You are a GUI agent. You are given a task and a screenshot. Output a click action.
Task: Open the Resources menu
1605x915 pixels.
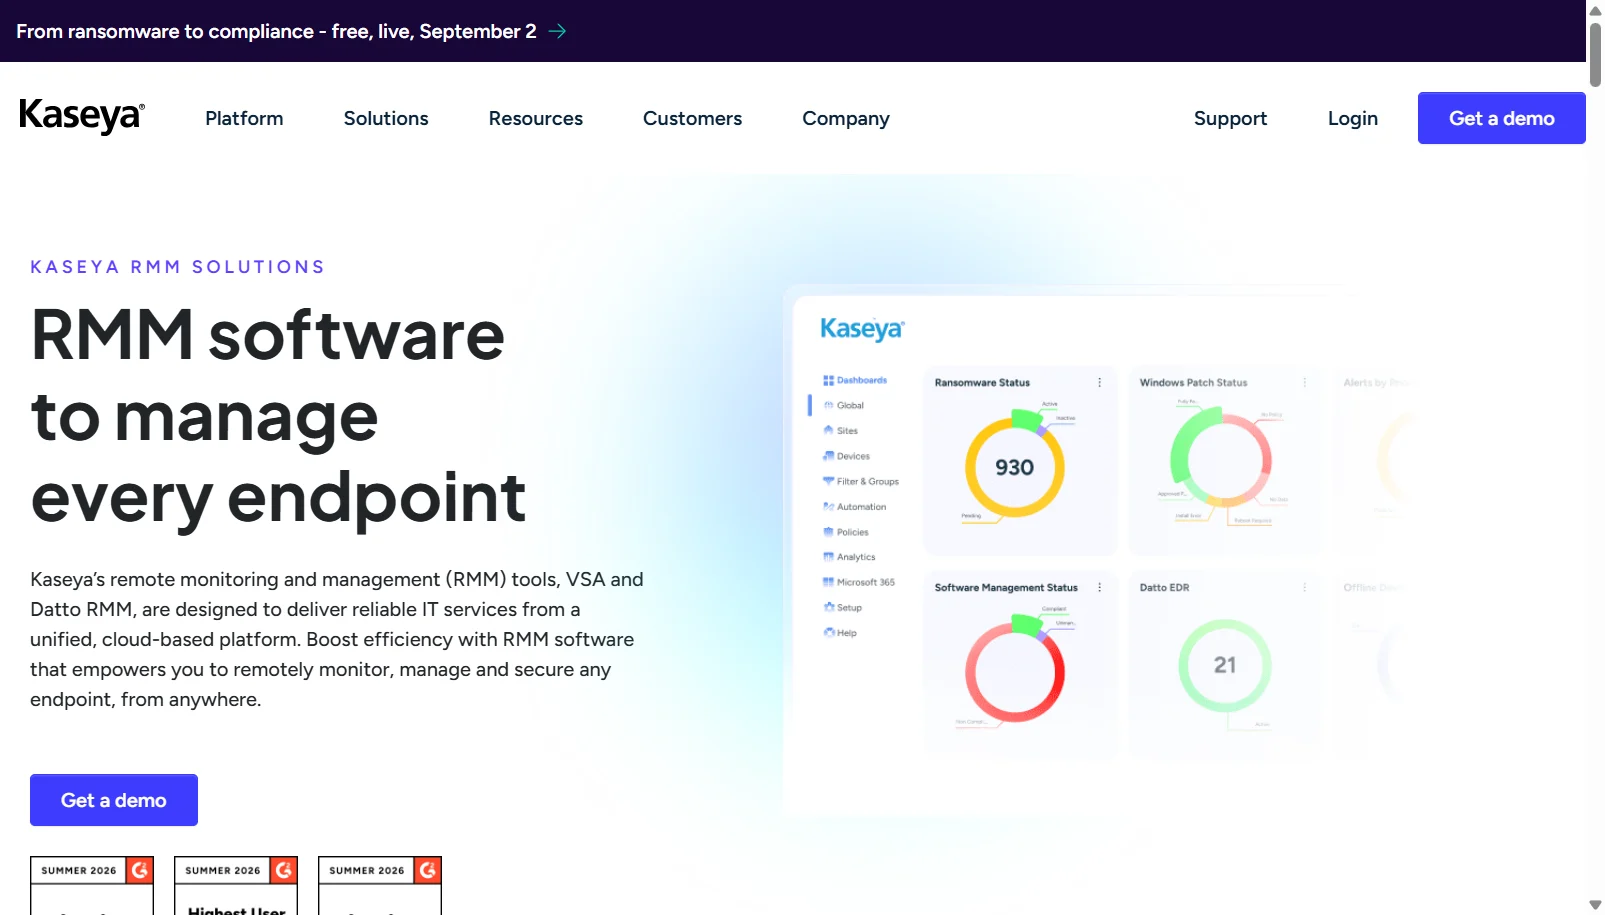pos(536,118)
